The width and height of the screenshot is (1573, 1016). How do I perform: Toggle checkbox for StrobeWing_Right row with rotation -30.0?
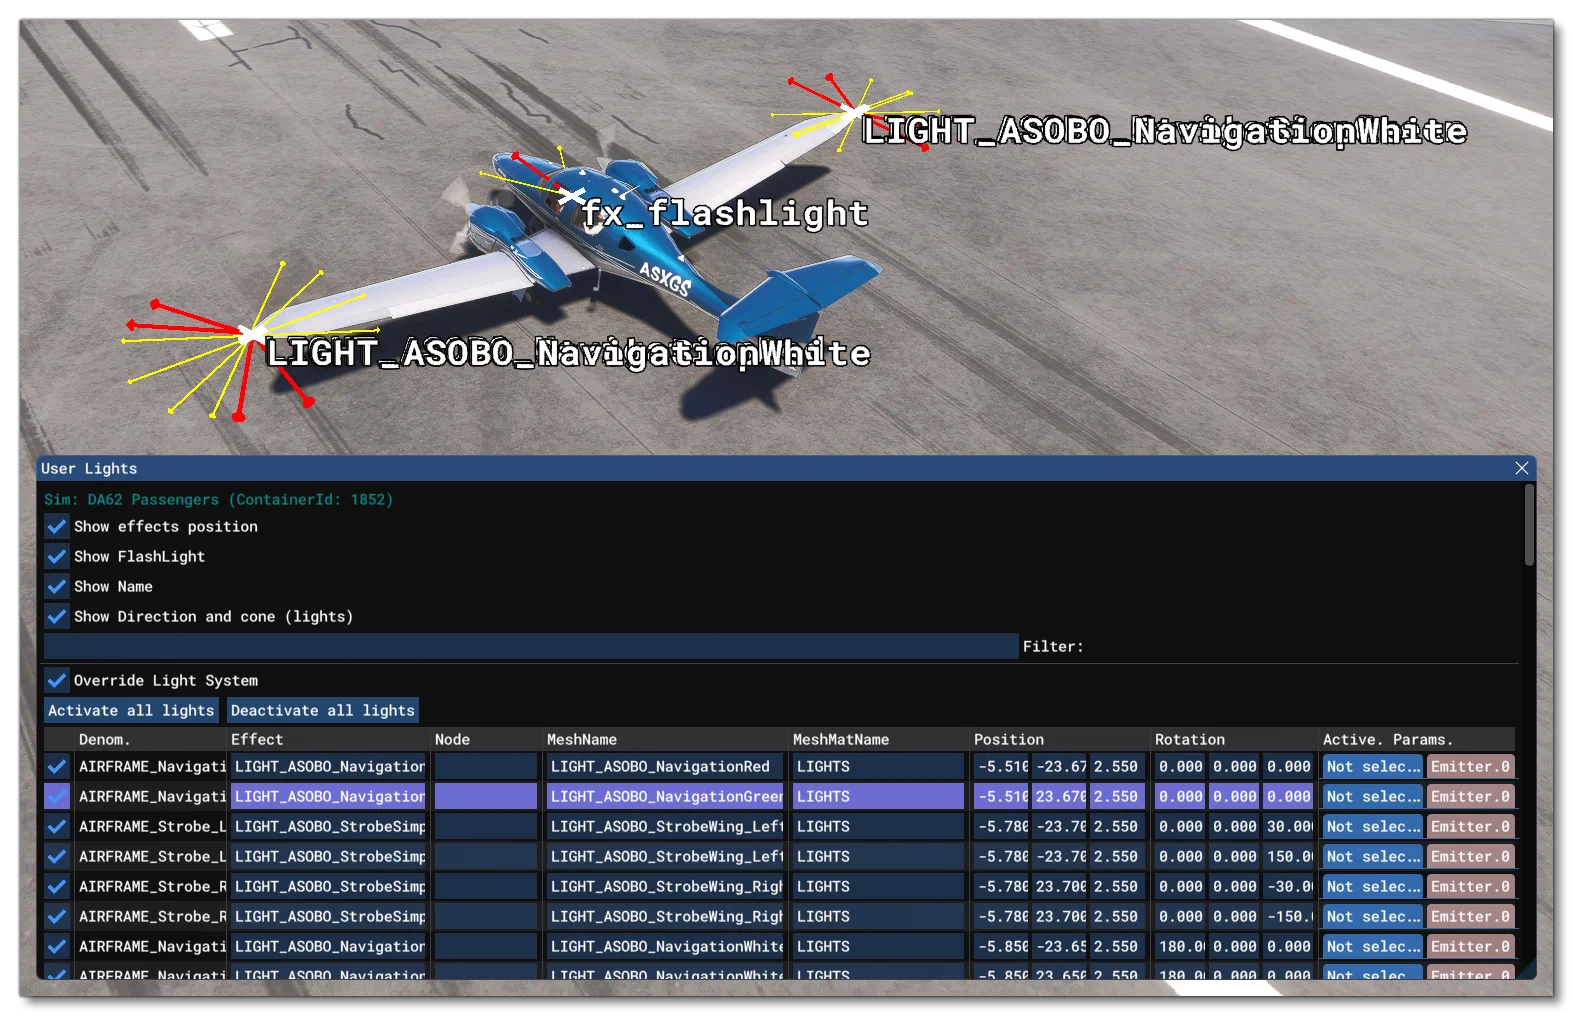(x=57, y=886)
